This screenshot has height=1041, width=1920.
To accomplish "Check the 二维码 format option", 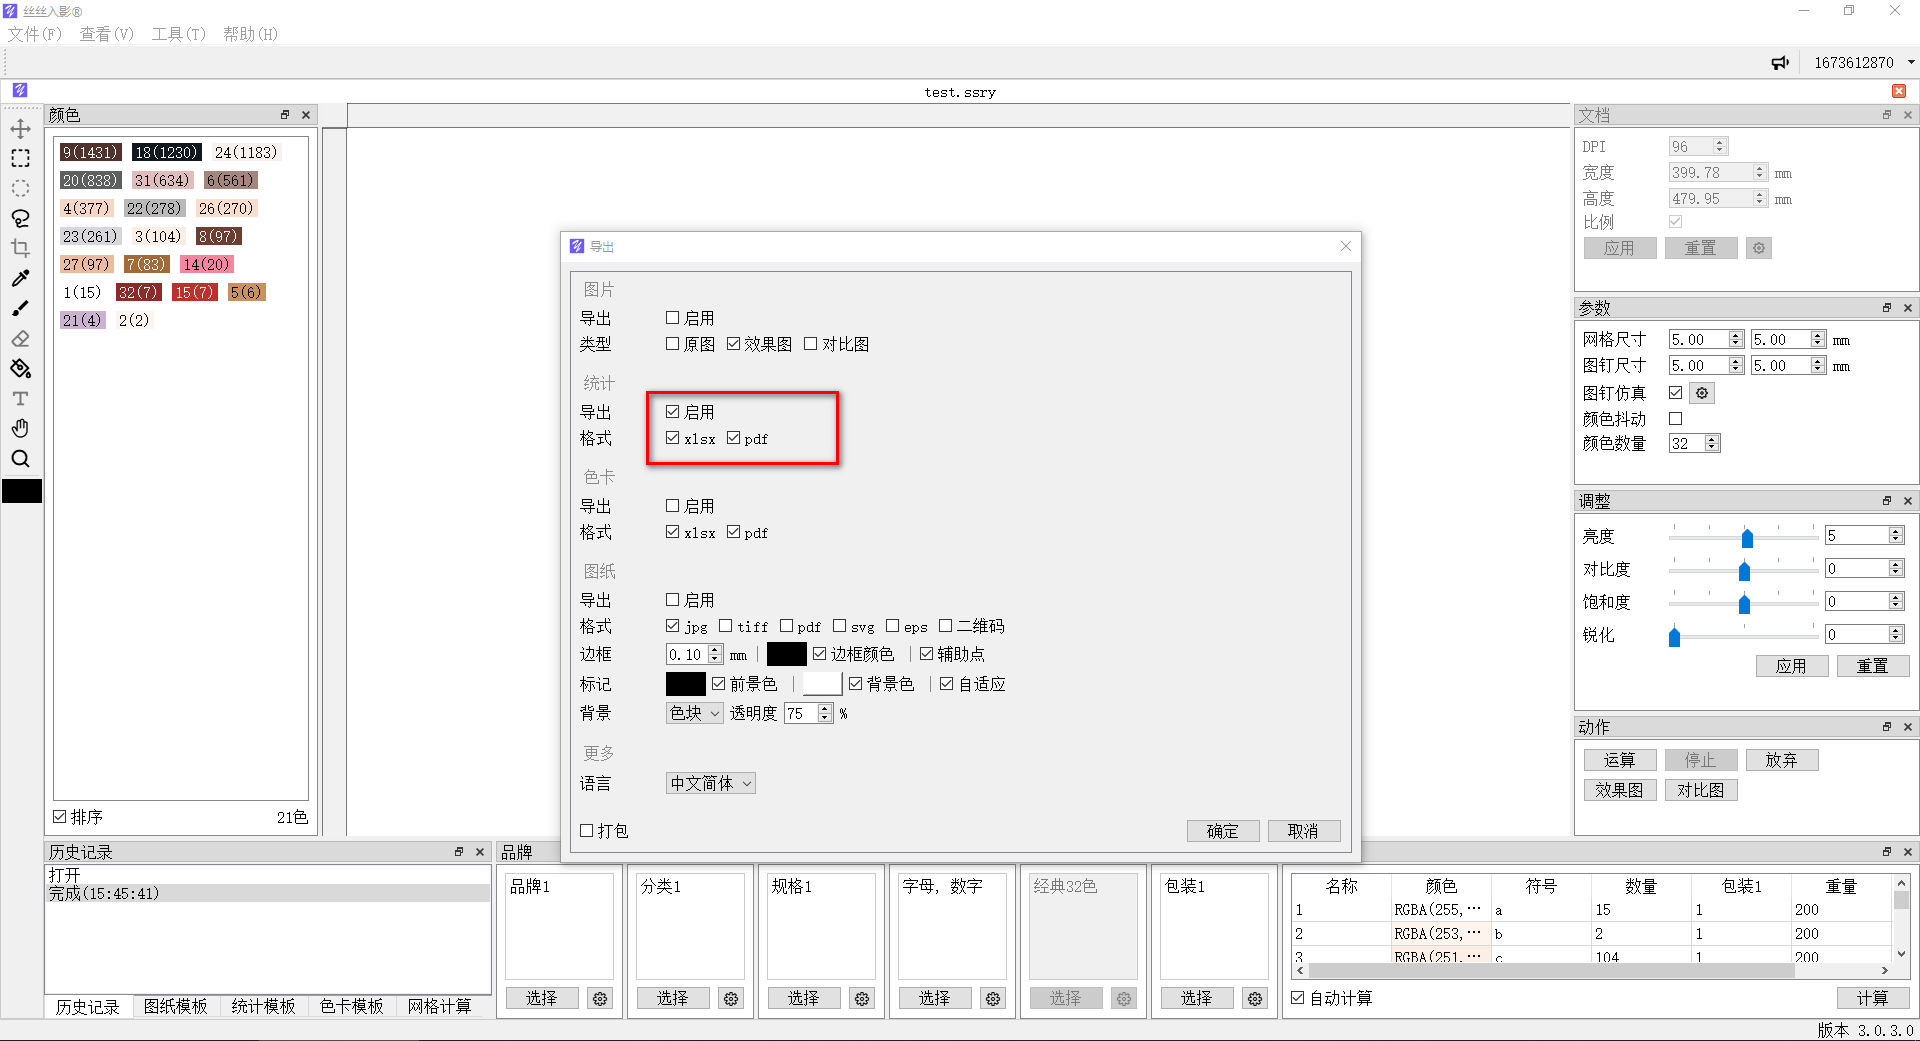I will click(x=945, y=626).
